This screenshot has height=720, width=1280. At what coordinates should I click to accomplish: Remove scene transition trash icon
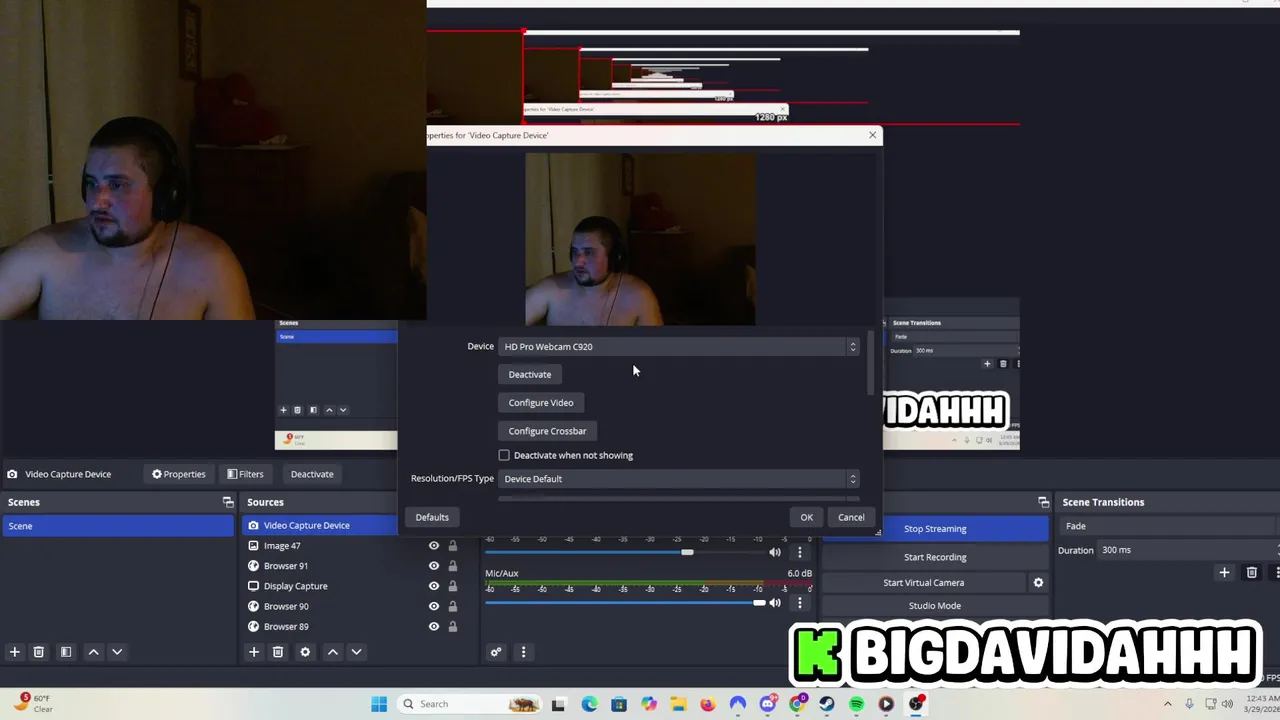[1252, 572]
